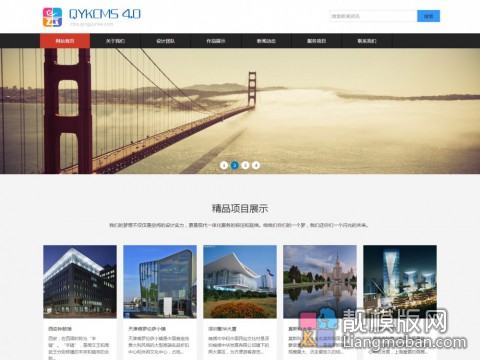Focus the news search input field
Screen dimensions: 480x360
pos(373,16)
